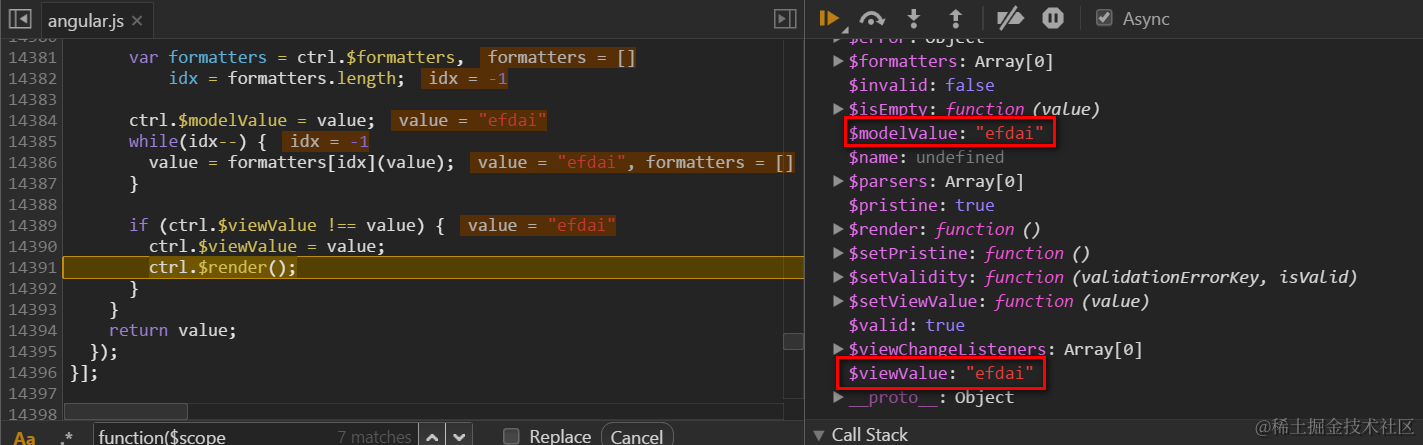Click the '7 matches' search counter

pyautogui.click(x=374, y=437)
